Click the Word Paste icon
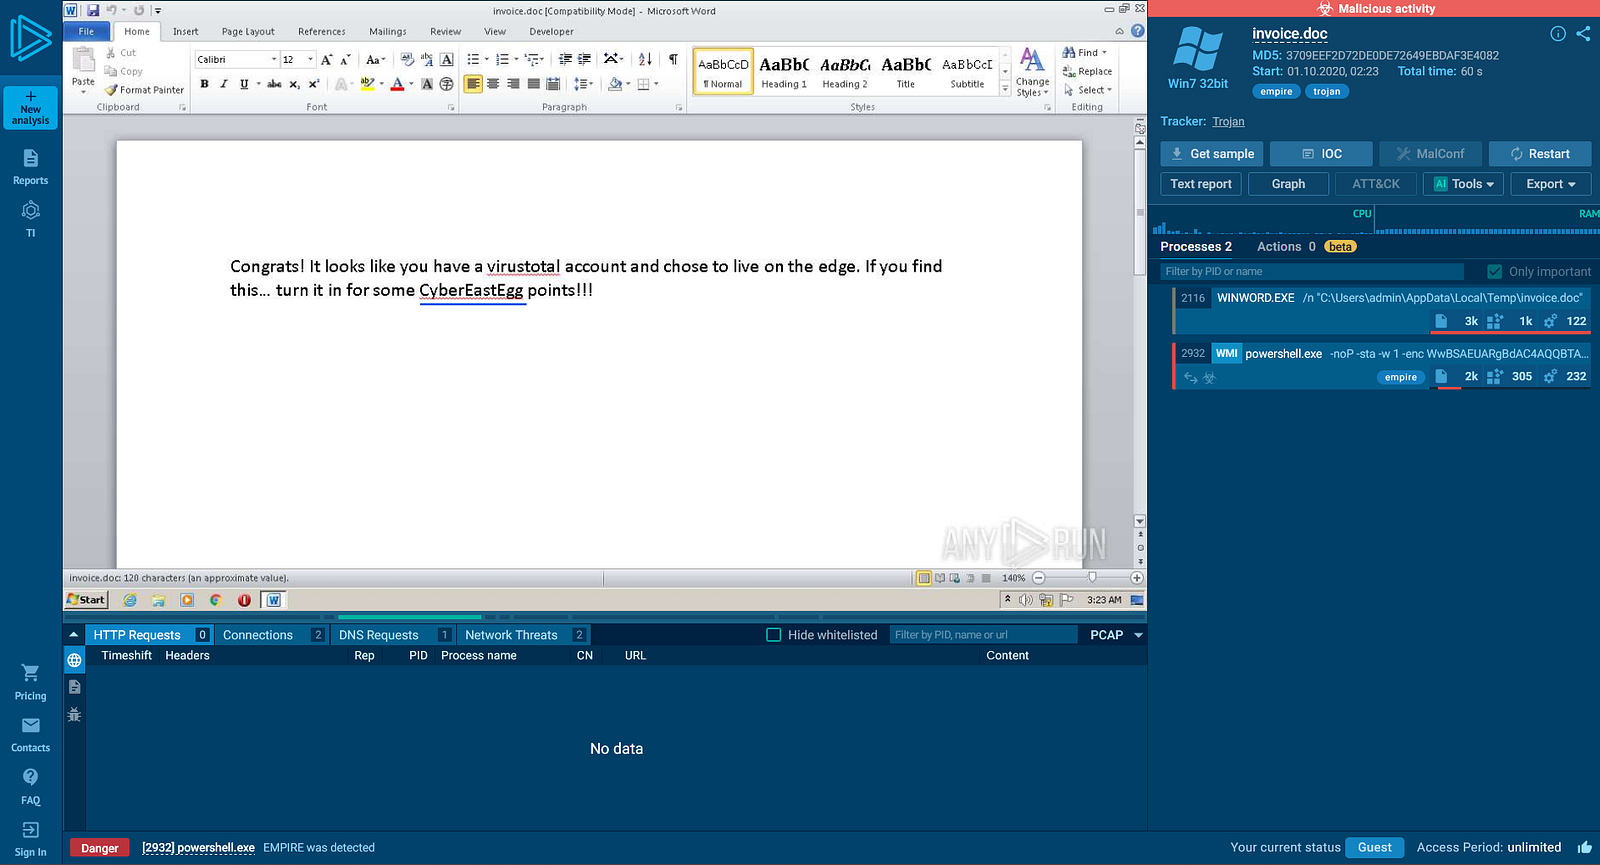This screenshot has width=1600, height=865. (84, 60)
